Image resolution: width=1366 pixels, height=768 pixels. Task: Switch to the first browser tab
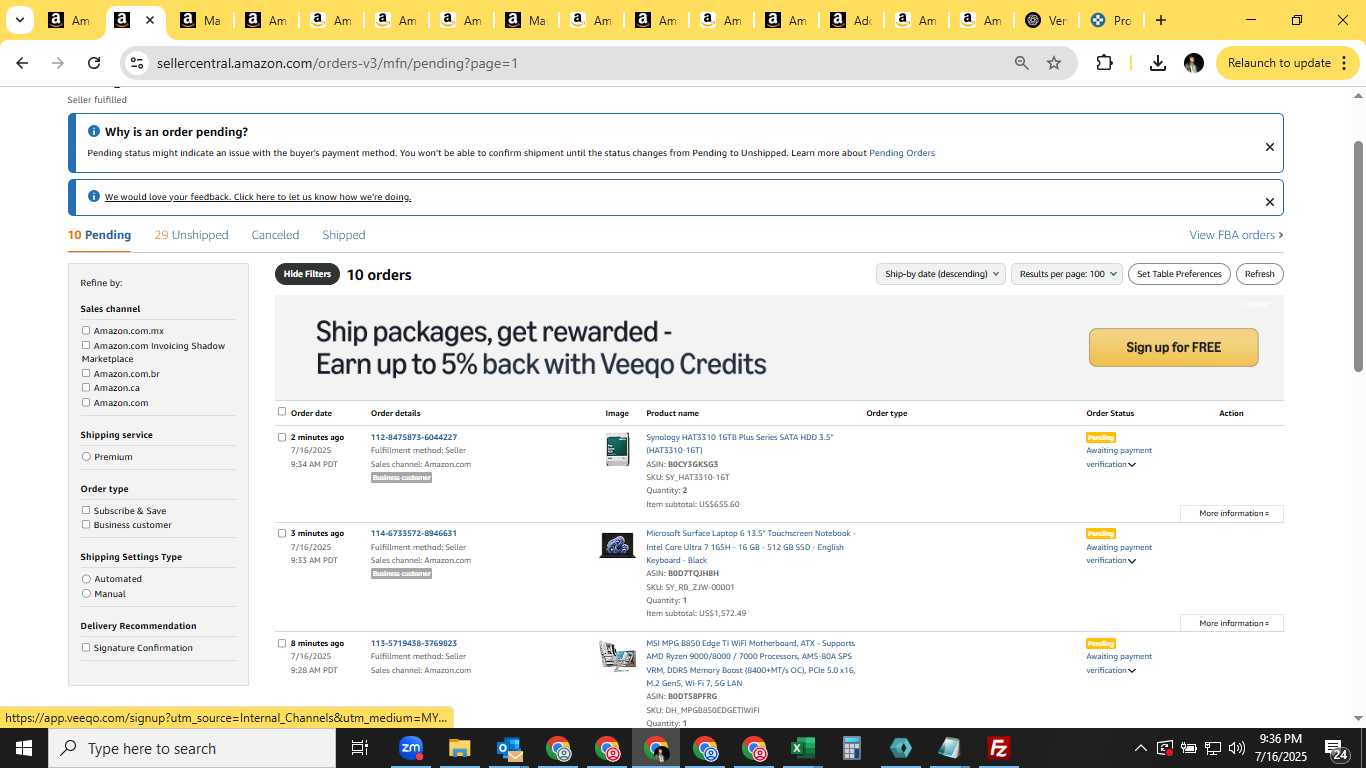coord(68,20)
